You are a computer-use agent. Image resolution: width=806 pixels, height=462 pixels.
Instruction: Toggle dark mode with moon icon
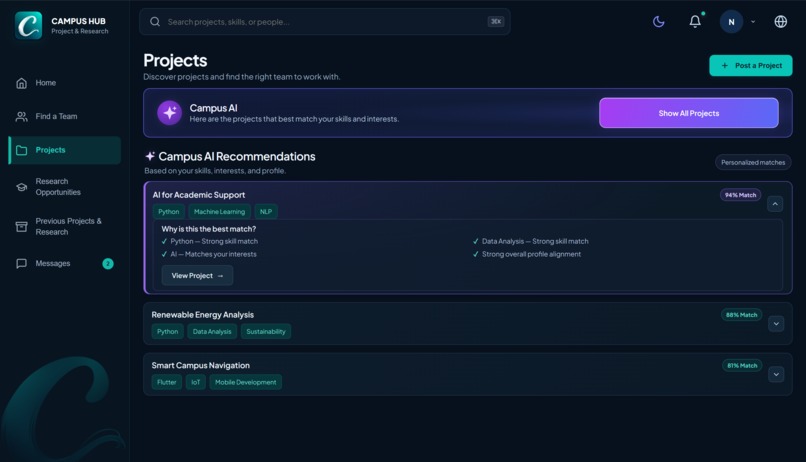click(x=658, y=22)
